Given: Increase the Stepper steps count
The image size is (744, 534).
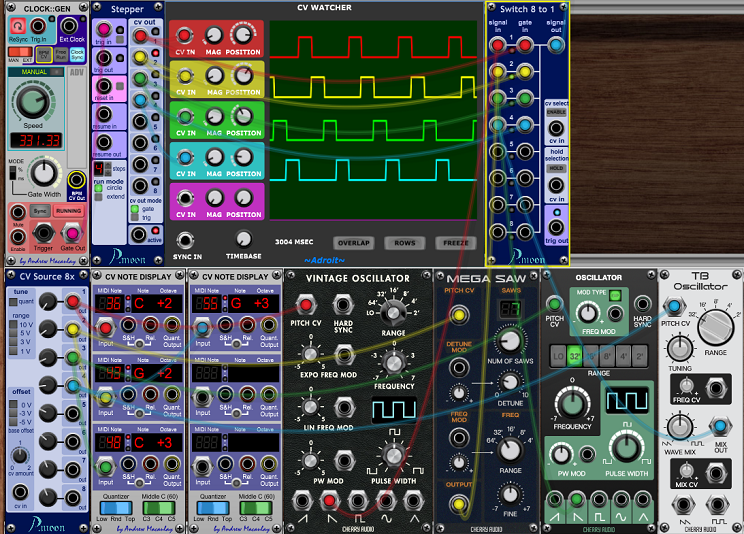Looking at the screenshot, I should [x=108, y=166].
